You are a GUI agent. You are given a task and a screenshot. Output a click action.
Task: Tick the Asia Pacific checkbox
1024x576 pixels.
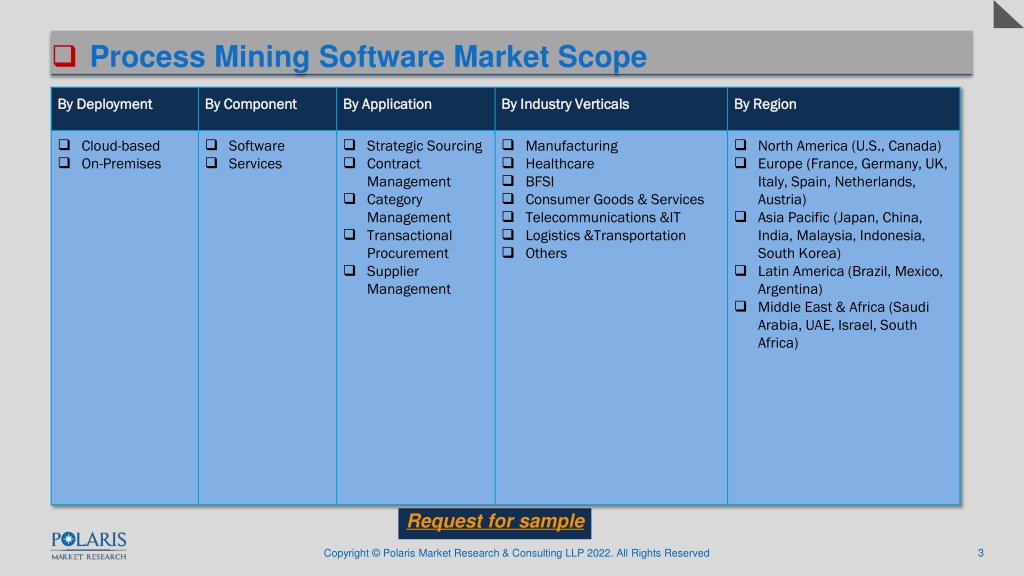click(741, 217)
